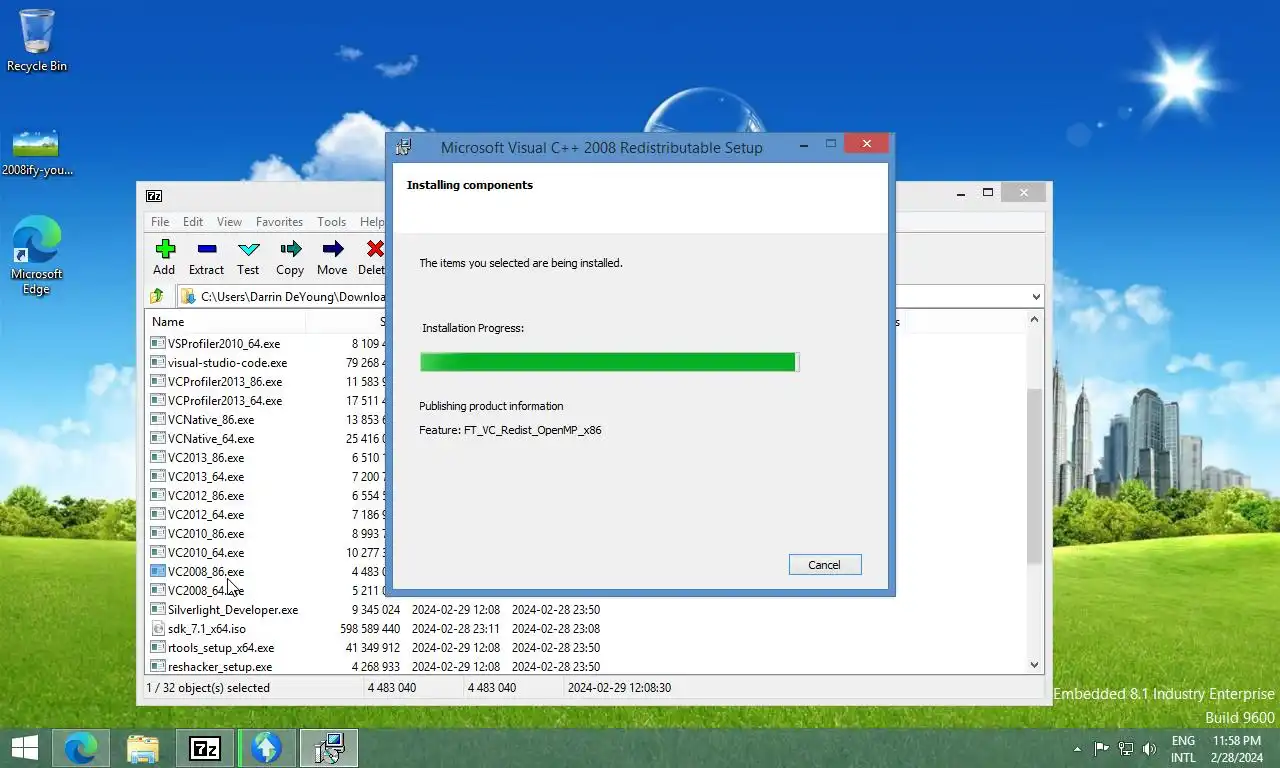Select VC2013_86.exe in the list
Image resolution: width=1280 pixels, height=768 pixels.
click(x=206, y=457)
